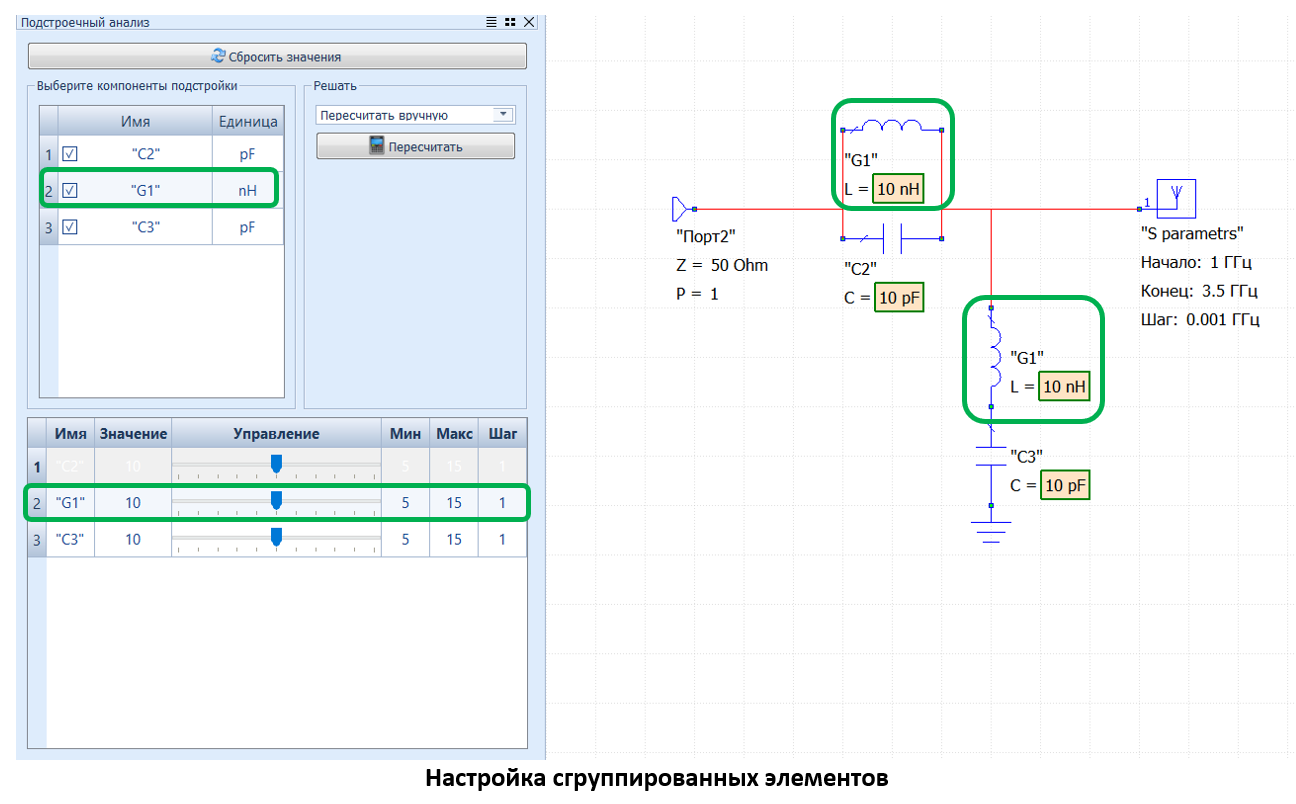Click the Пересчитать button
The height and width of the screenshot is (804, 1296).
point(416,147)
